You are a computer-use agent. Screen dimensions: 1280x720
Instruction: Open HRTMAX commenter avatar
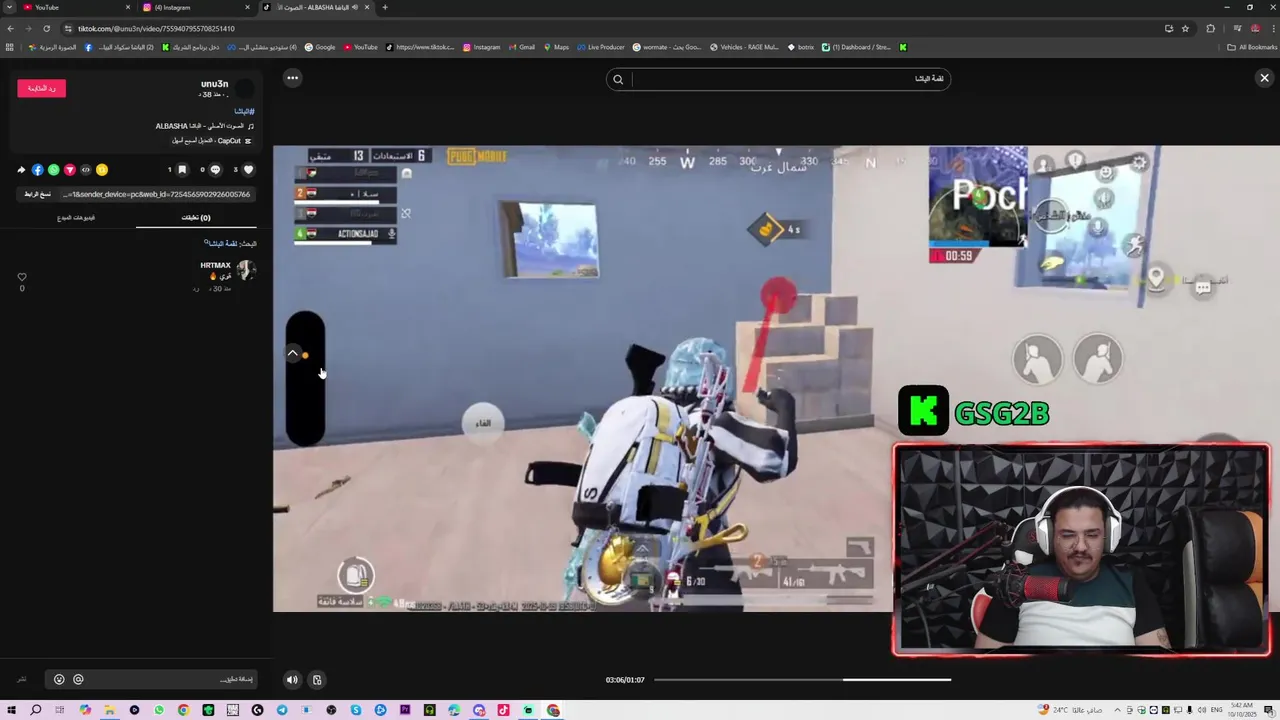point(245,270)
